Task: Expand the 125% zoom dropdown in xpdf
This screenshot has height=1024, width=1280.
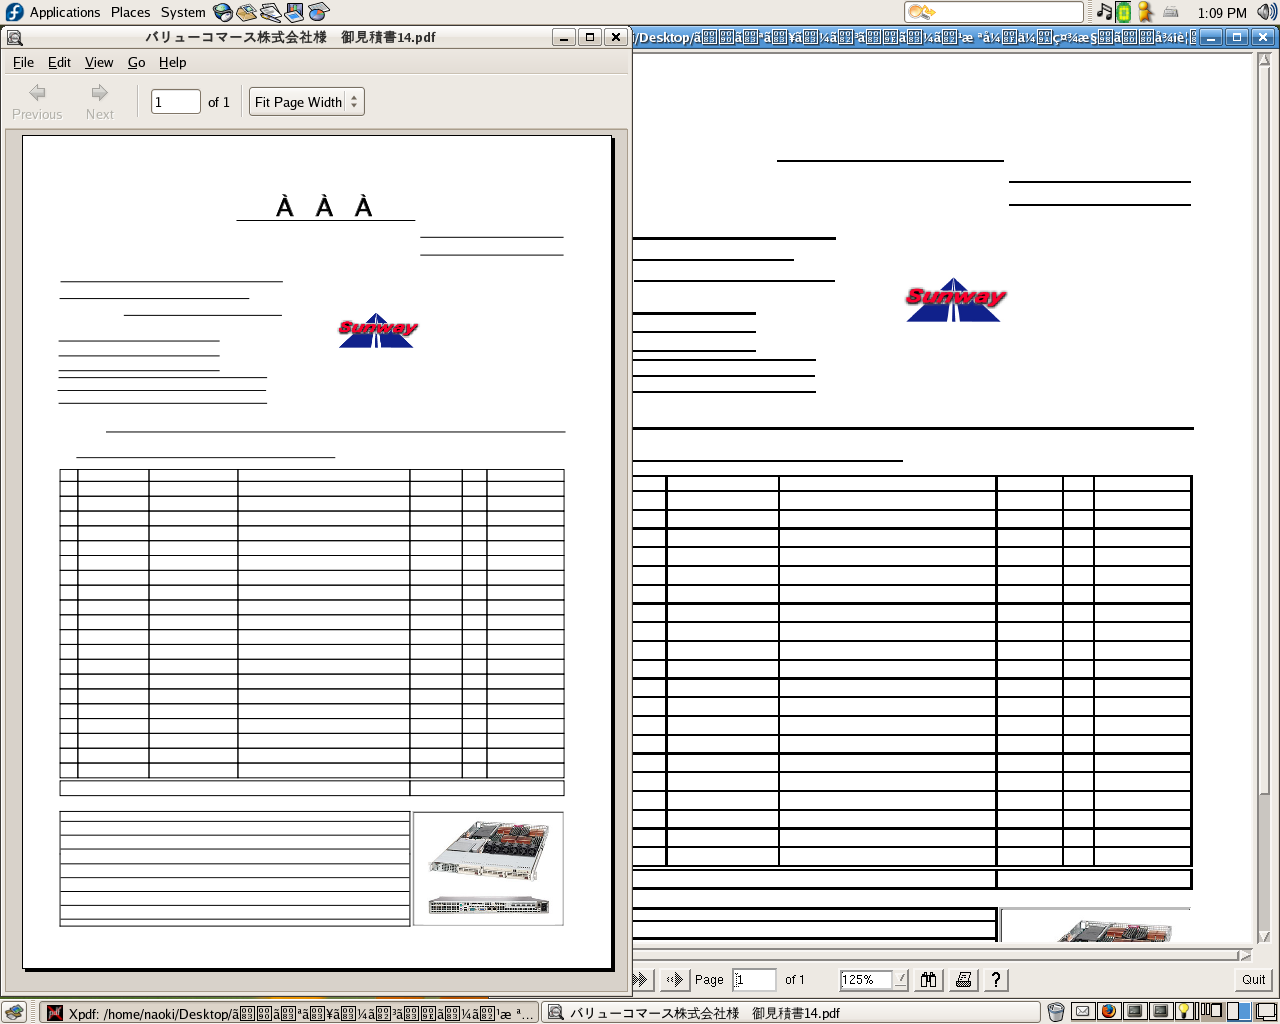Action: click(902, 980)
